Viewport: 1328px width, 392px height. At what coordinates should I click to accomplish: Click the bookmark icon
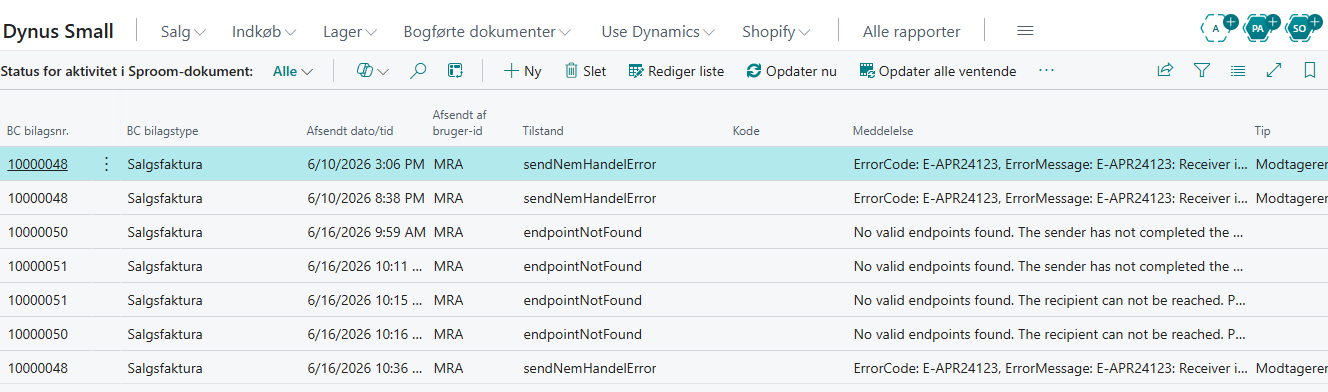1309,71
